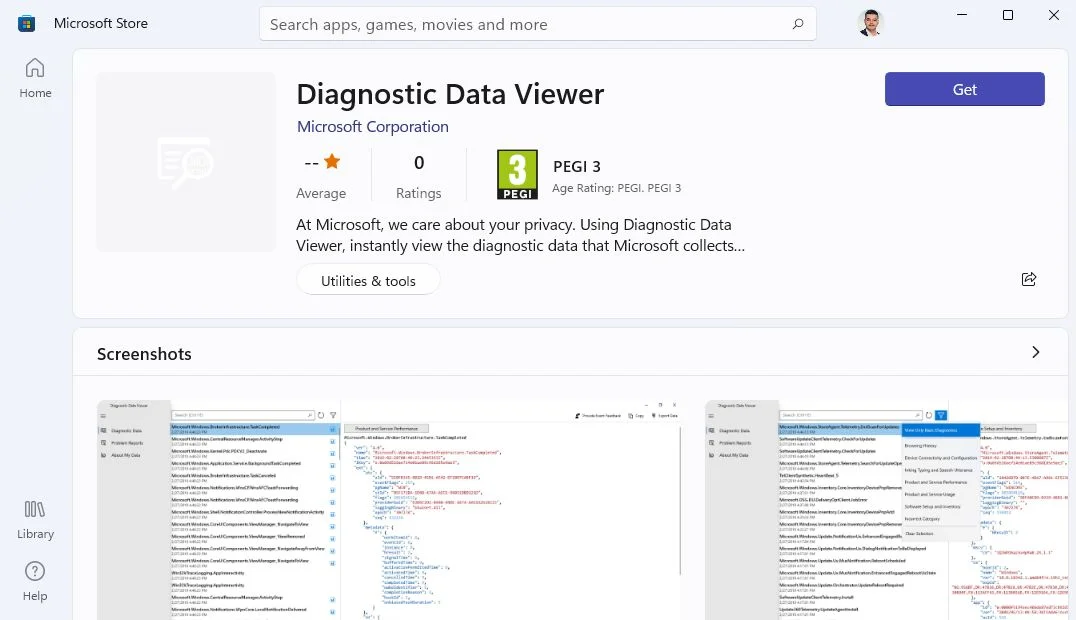The image size is (1076, 620).
Task: Click the Get button
Action: click(x=964, y=89)
